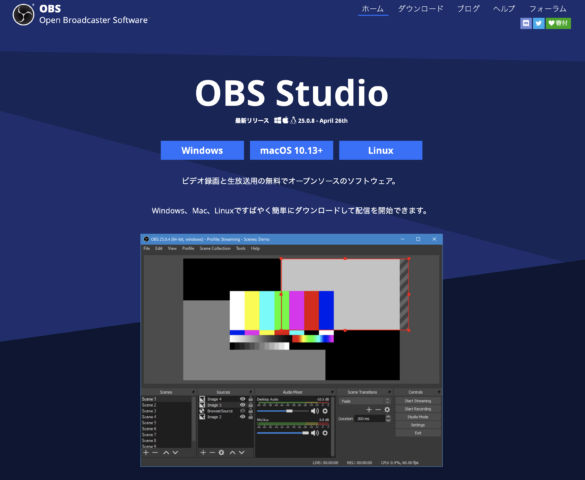Click Start Recording in Controls
585x480 pixels.
click(418, 409)
